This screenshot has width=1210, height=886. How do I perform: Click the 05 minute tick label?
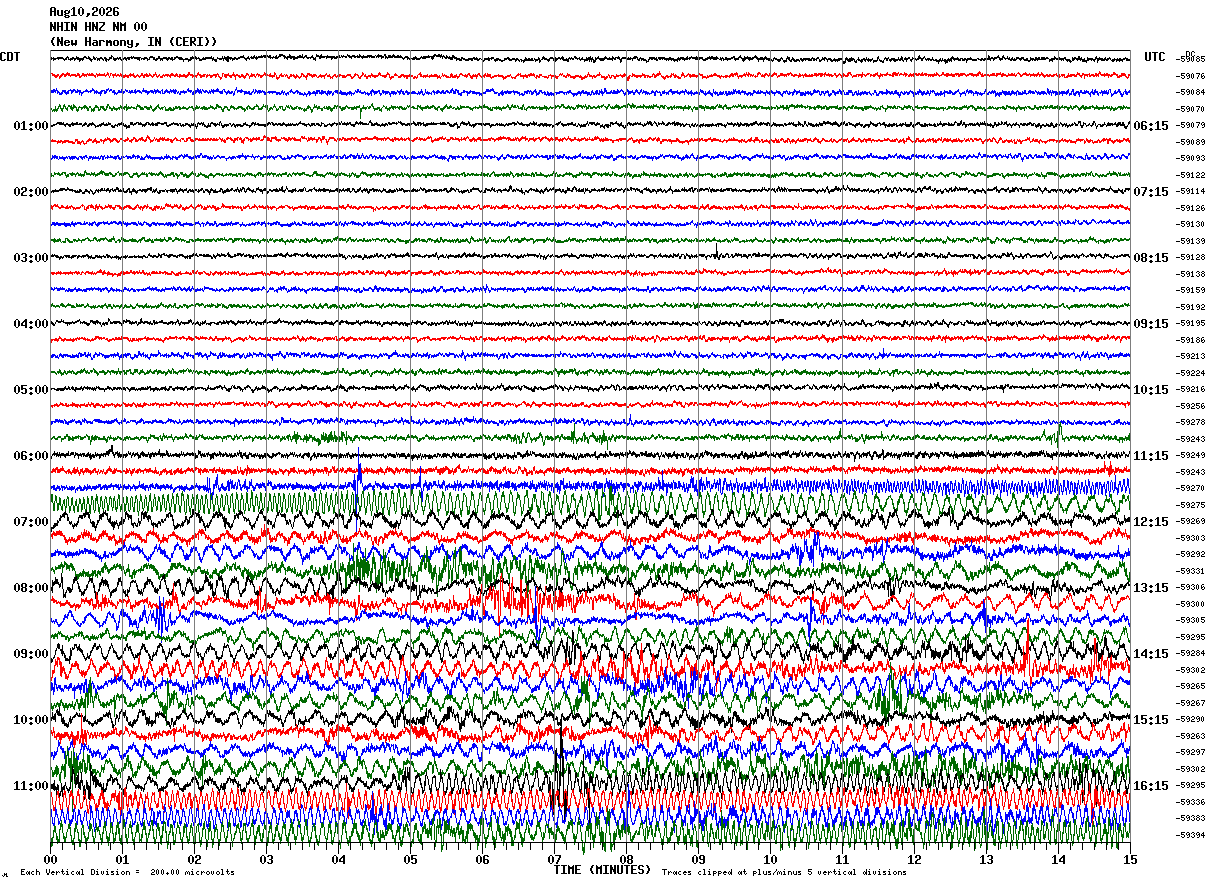[410, 859]
